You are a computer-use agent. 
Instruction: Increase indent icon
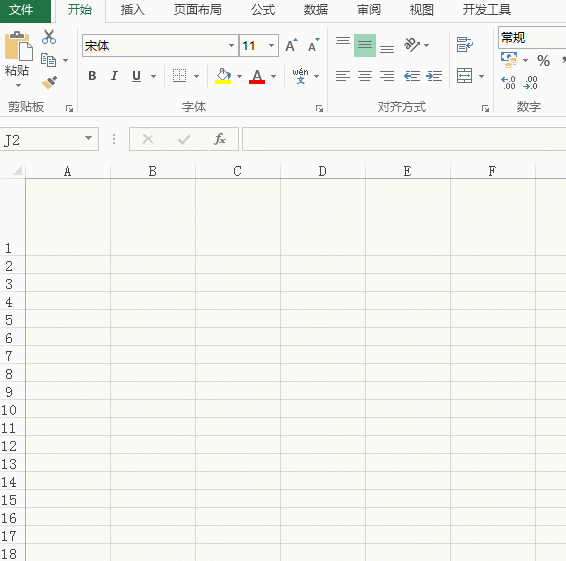(x=434, y=76)
